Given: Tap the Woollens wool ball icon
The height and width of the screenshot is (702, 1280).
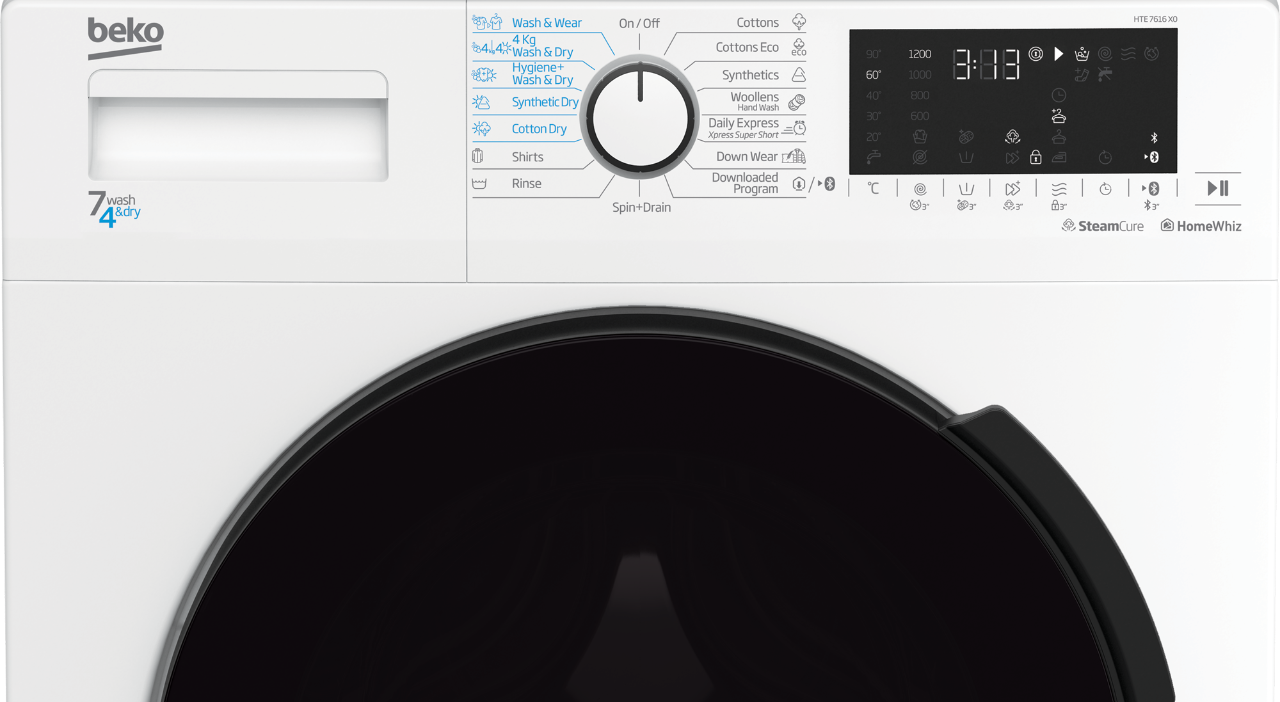Looking at the screenshot, I should pos(797,102).
